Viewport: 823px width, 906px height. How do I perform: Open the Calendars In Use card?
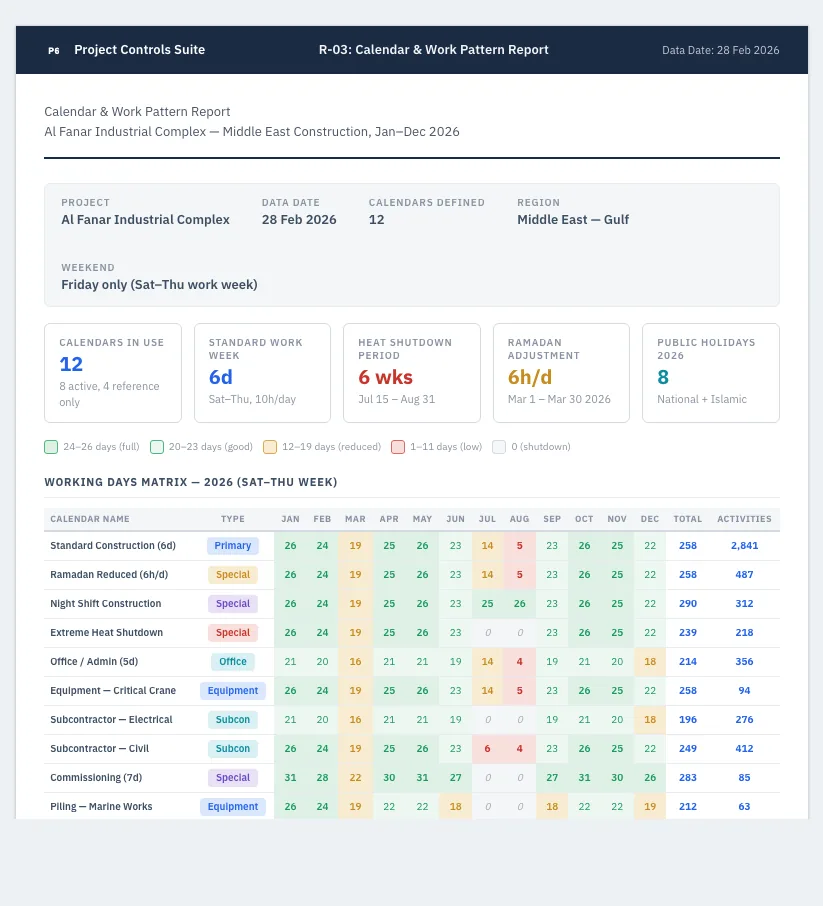coord(113,373)
